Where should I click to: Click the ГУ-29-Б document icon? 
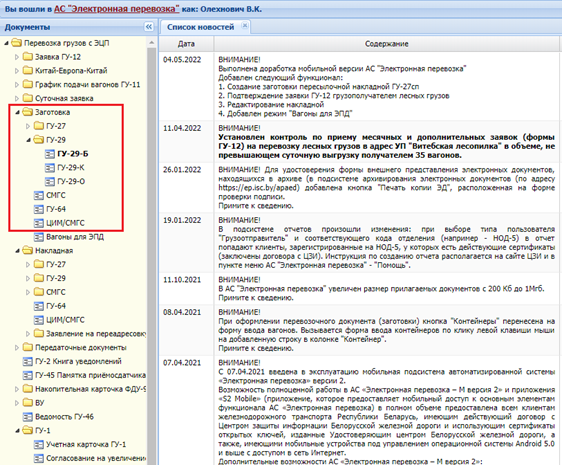50,154
